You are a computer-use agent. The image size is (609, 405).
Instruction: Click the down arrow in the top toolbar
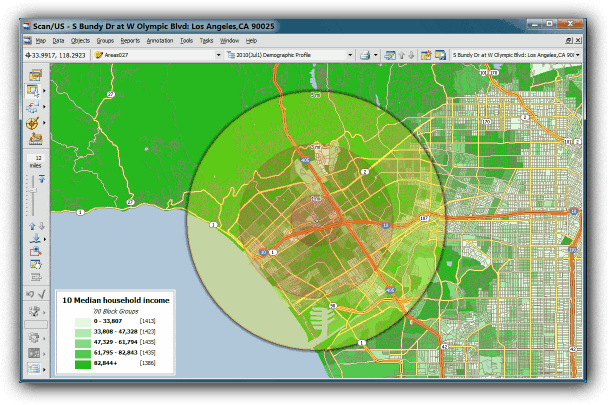click(411, 55)
